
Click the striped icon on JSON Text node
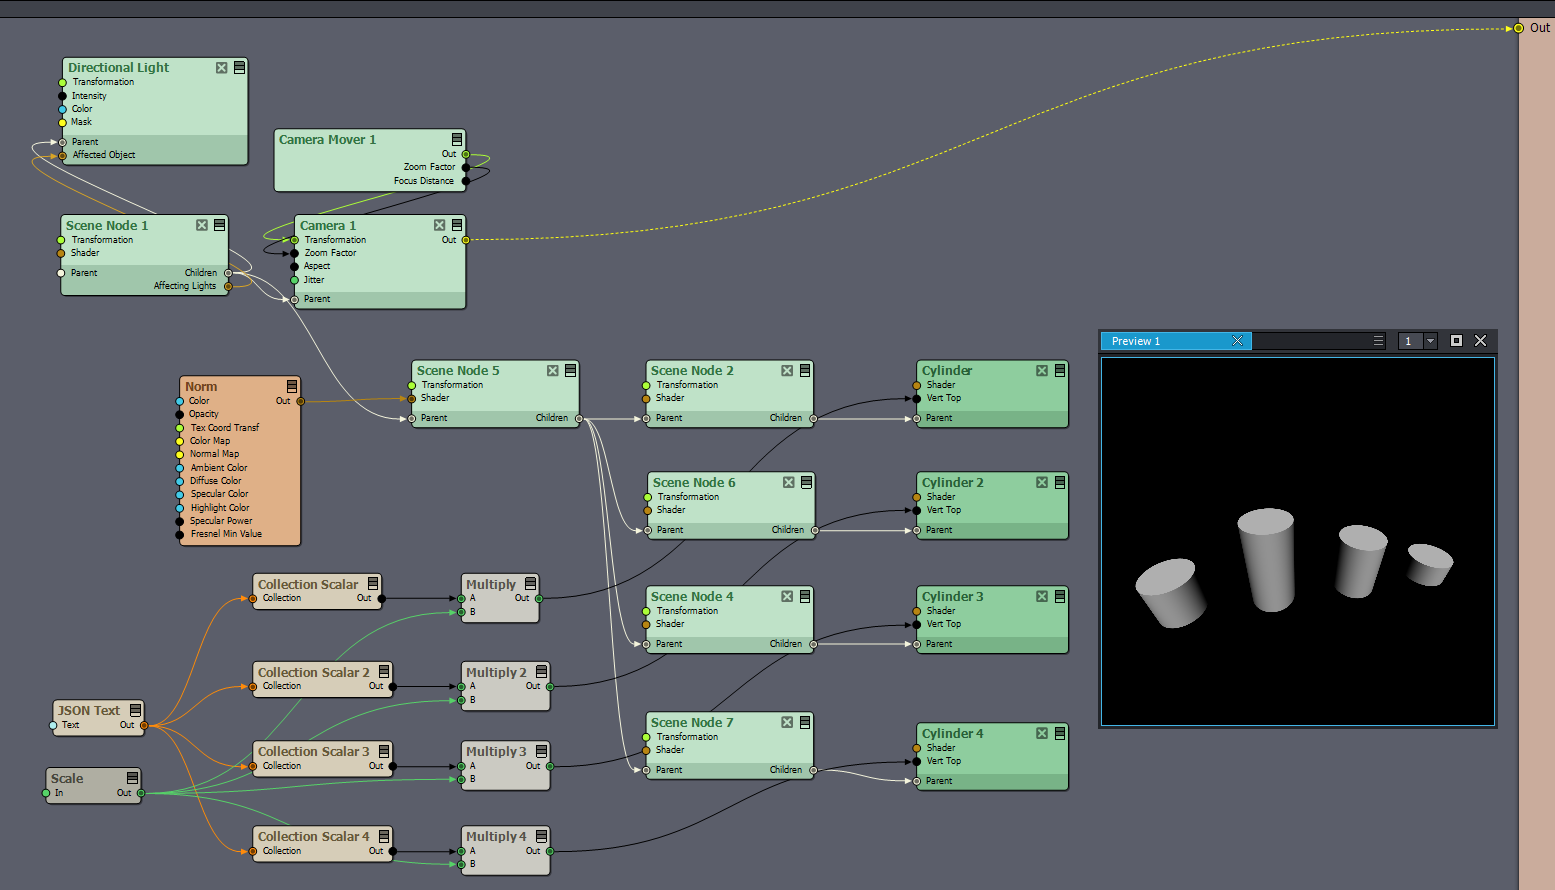(135, 711)
